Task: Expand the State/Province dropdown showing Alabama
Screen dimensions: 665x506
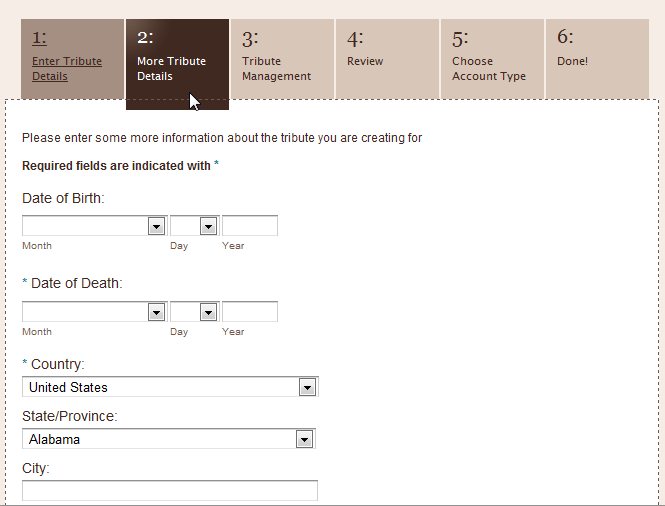Action: tap(169, 439)
